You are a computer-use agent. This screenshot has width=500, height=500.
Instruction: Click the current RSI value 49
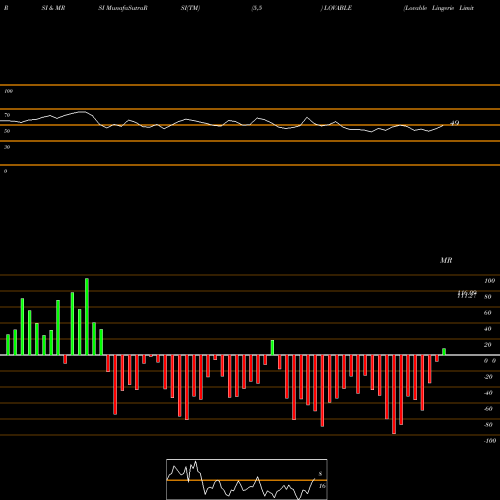tap(455, 123)
